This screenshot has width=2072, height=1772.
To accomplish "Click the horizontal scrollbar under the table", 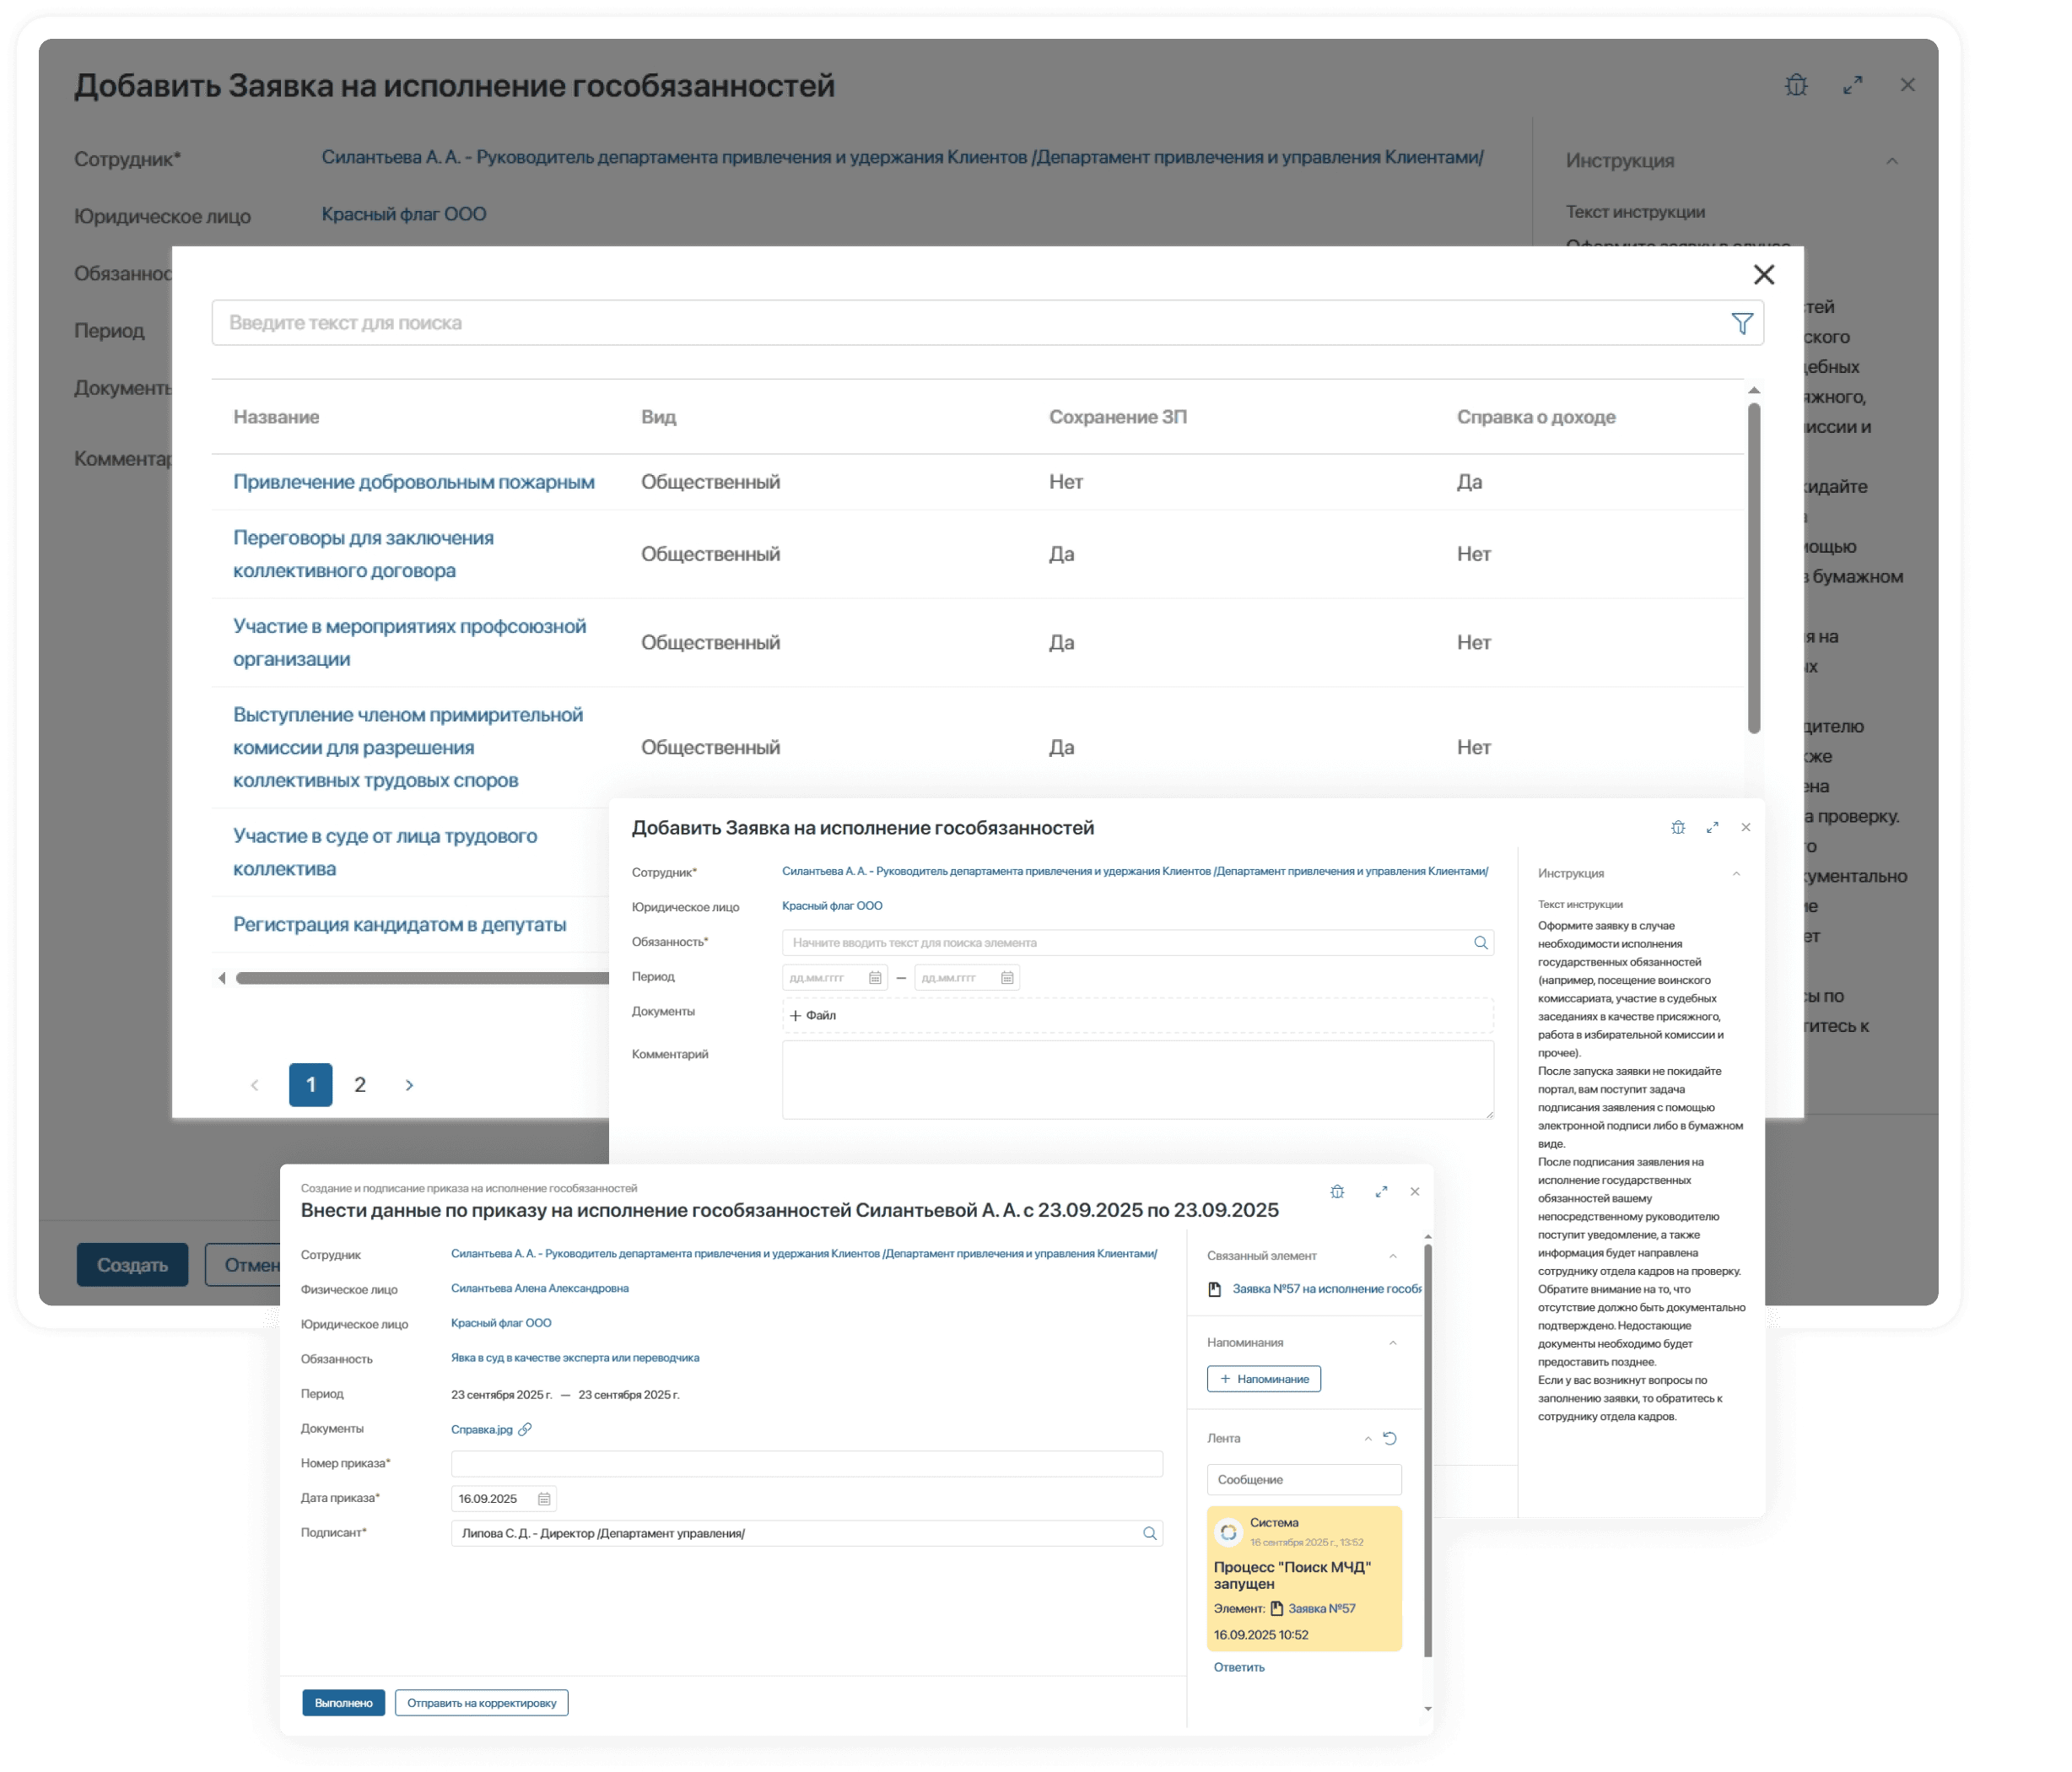I will click(420, 978).
